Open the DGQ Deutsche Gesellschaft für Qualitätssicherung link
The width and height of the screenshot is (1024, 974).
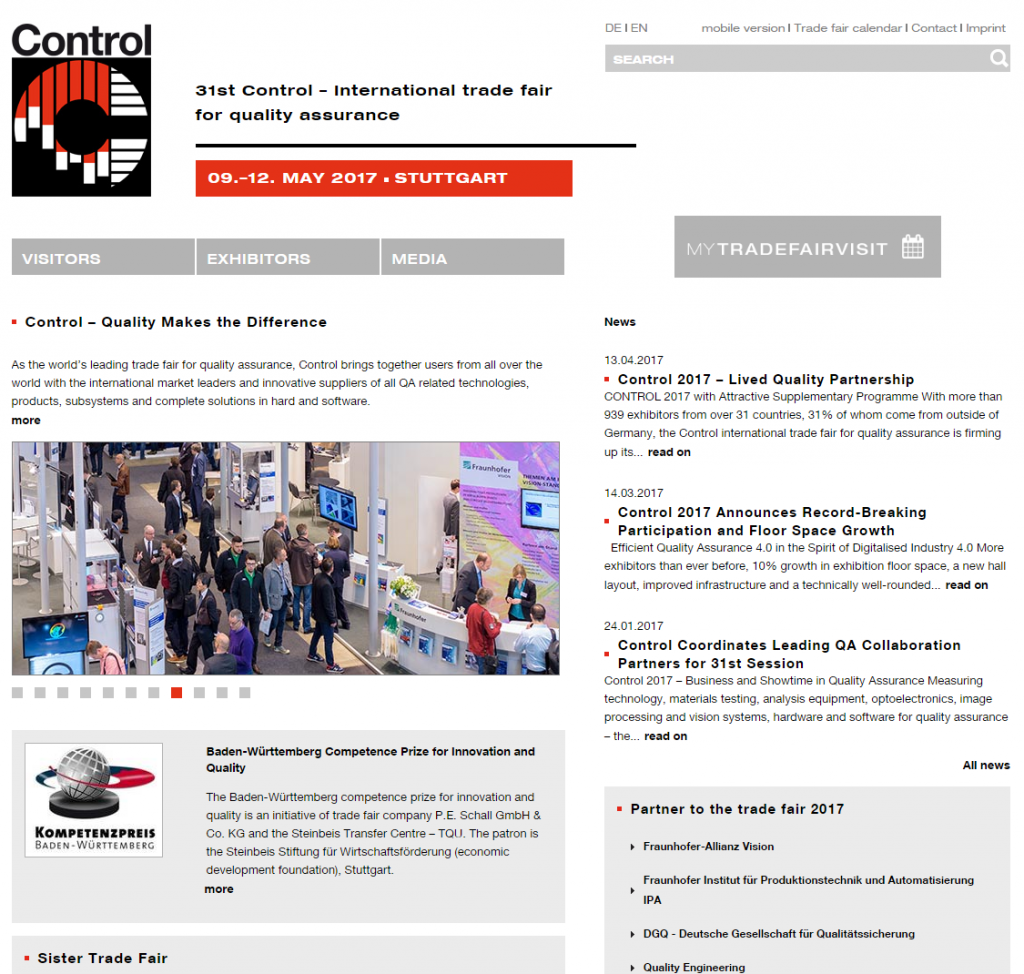tap(779, 934)
